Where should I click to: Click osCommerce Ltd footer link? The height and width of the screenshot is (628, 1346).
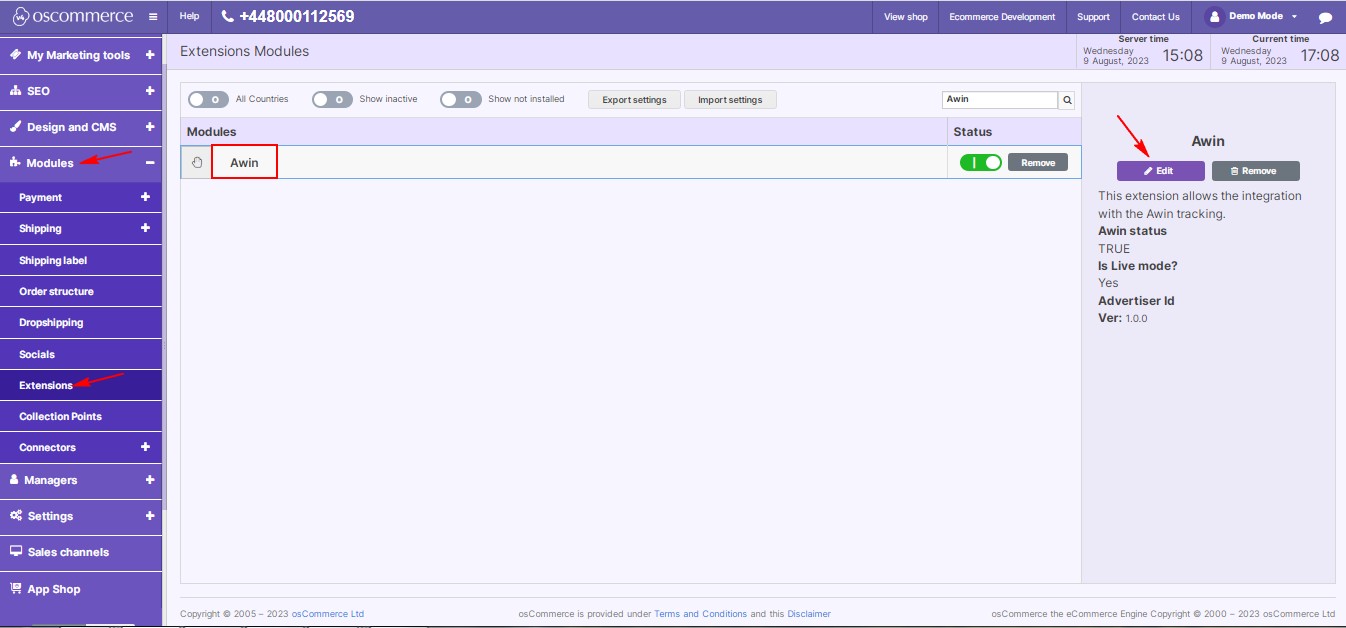pyautogui.click(x=328, y=614)
